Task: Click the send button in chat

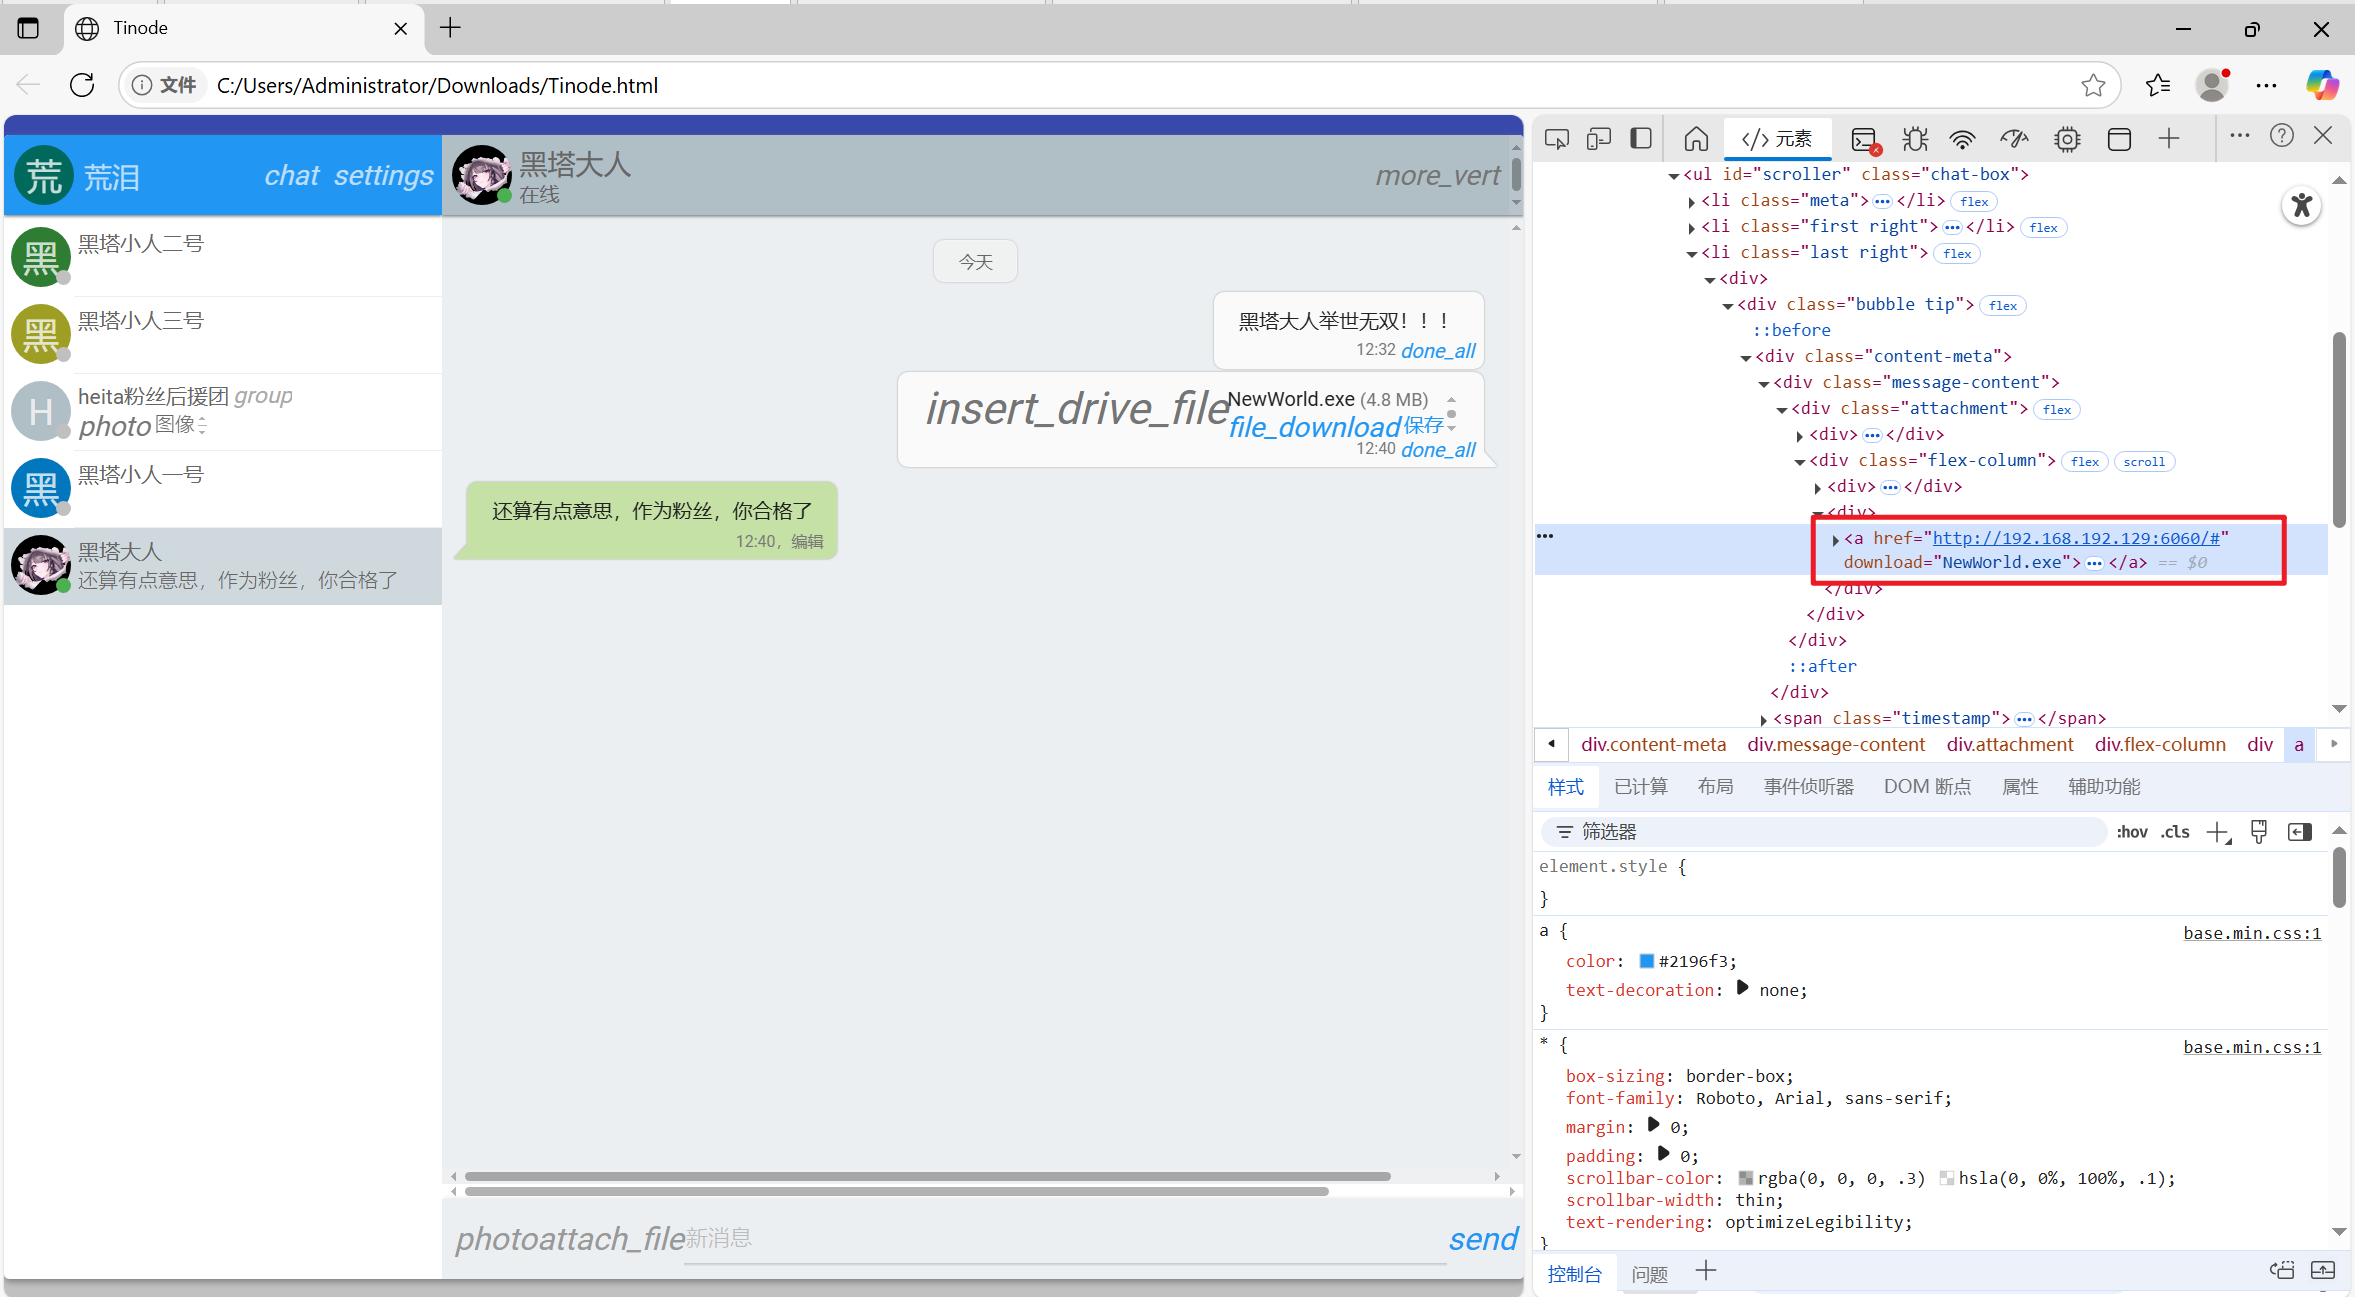Action: [x=1482, y=1239]
